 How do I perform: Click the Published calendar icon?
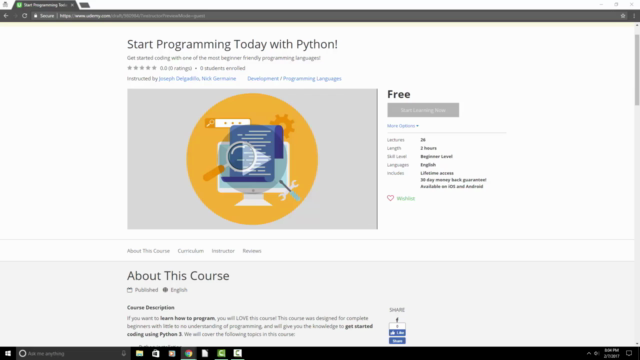click(130, 290)
